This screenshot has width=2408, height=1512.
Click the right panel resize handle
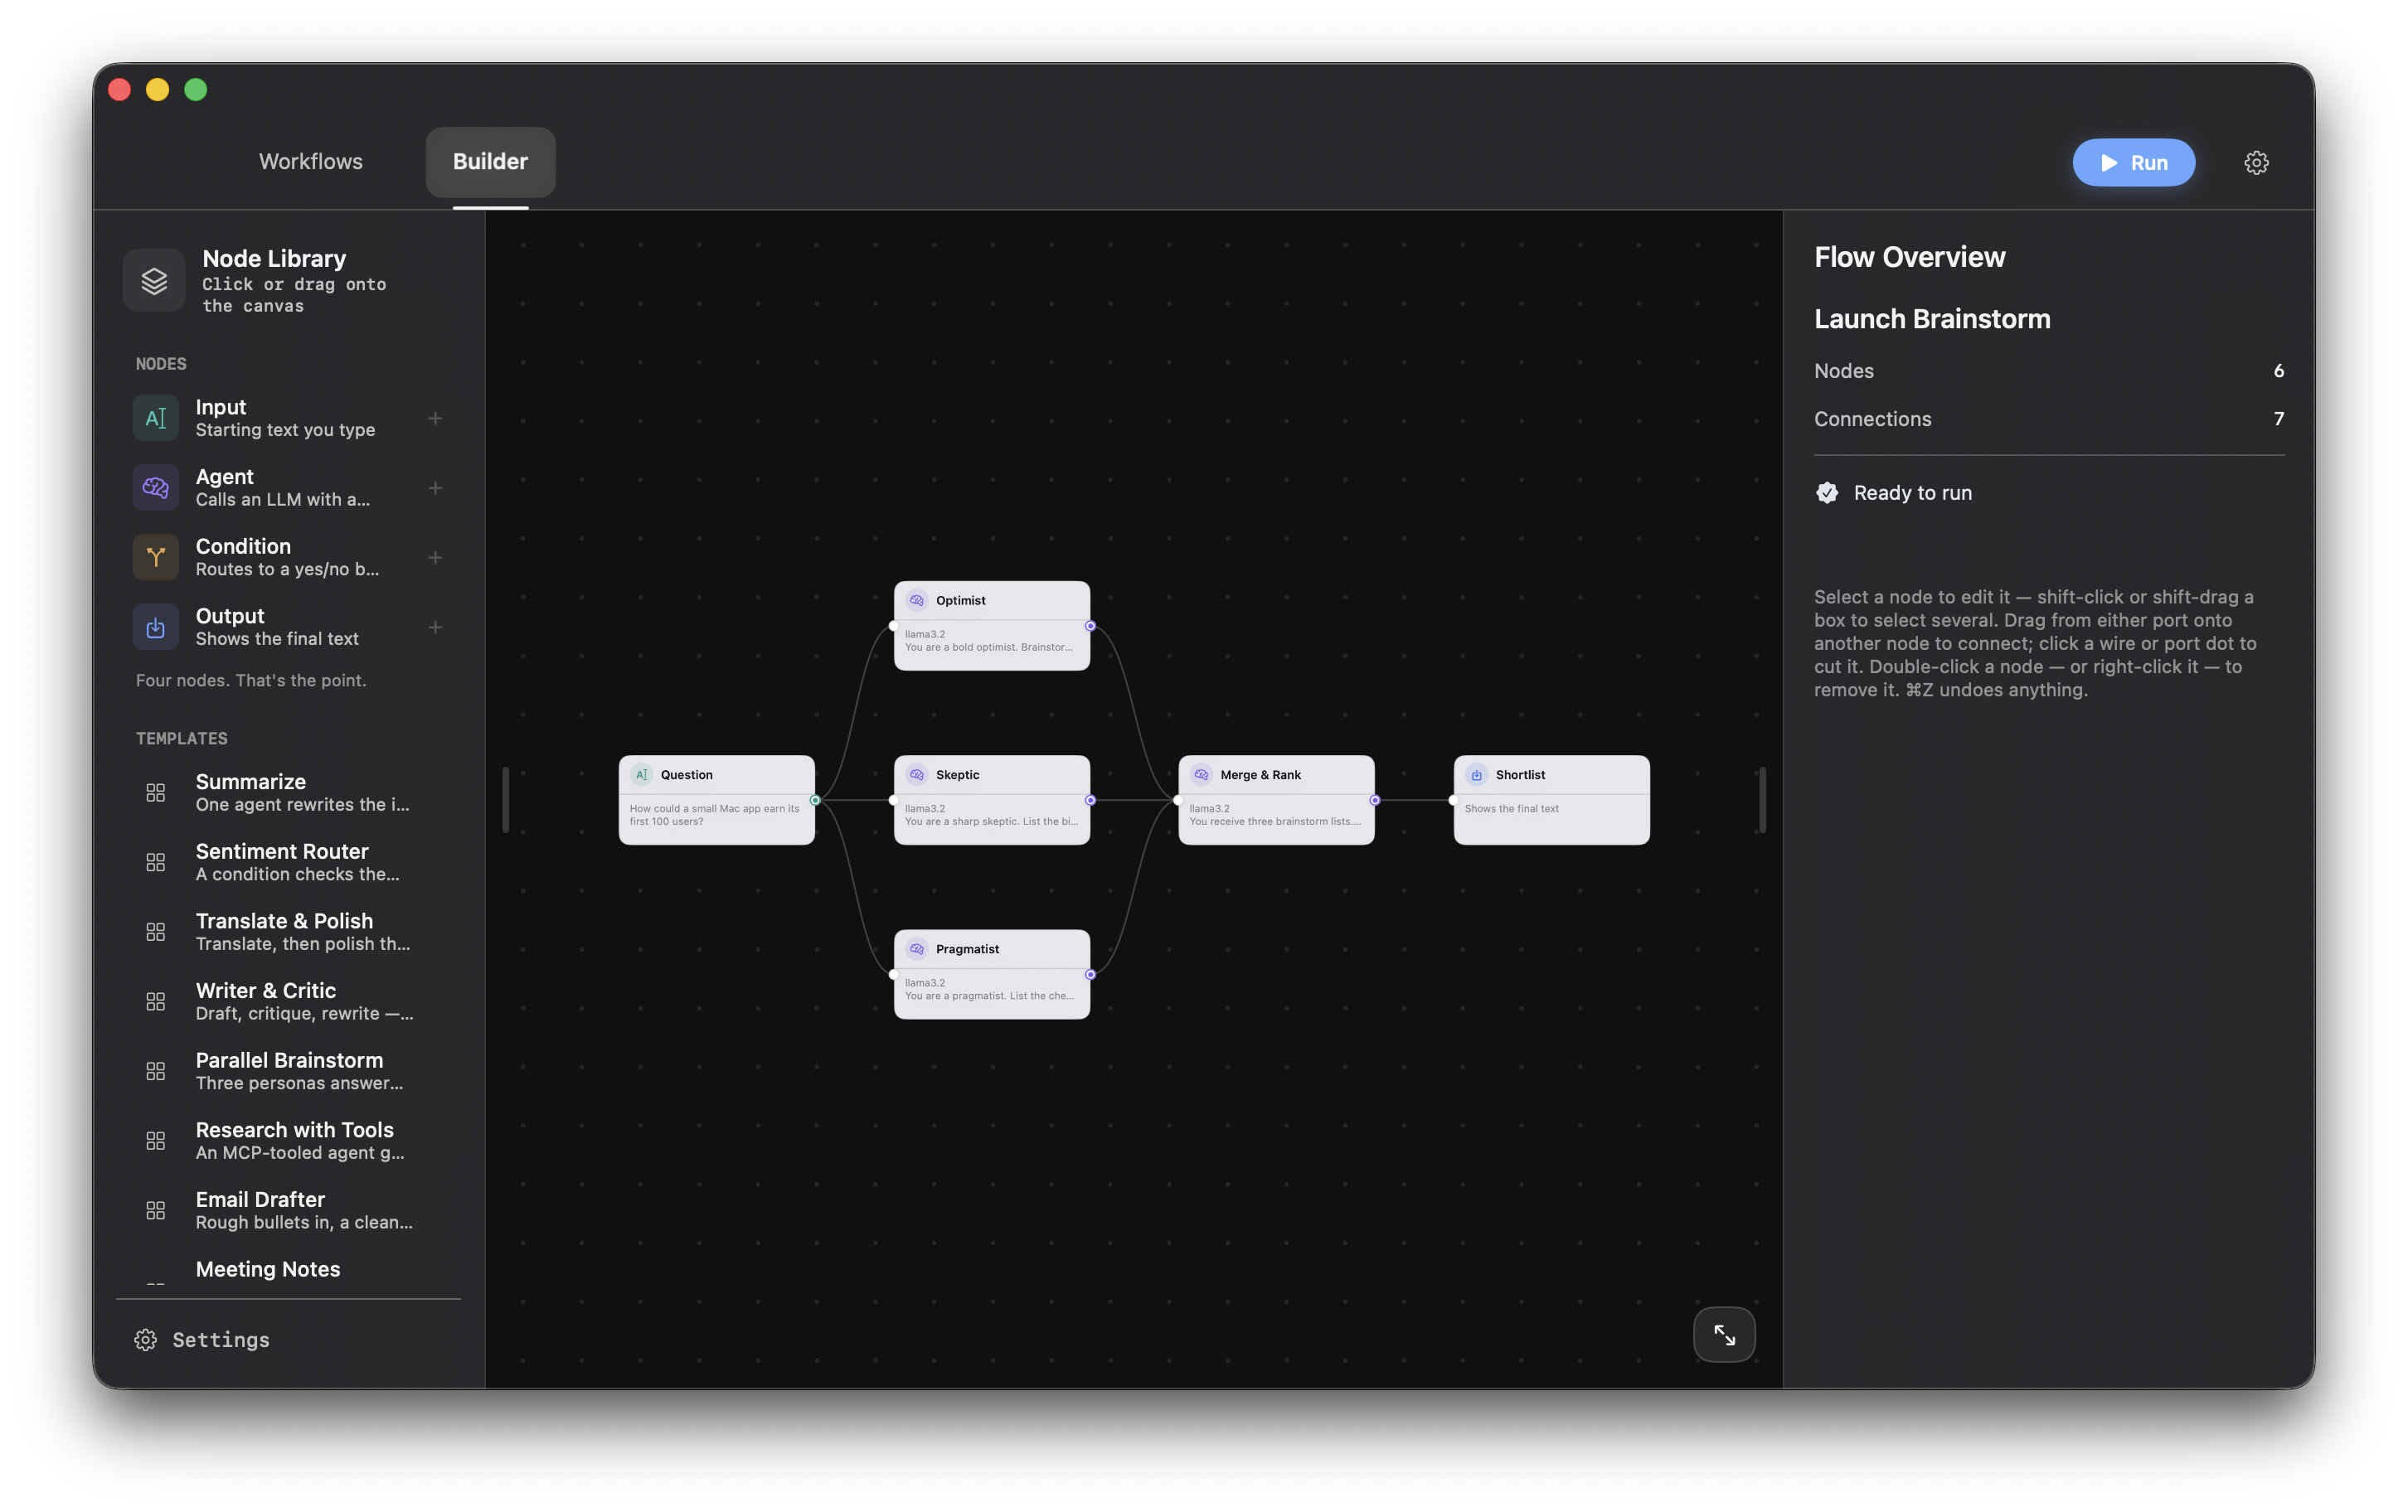[1762, 799]
